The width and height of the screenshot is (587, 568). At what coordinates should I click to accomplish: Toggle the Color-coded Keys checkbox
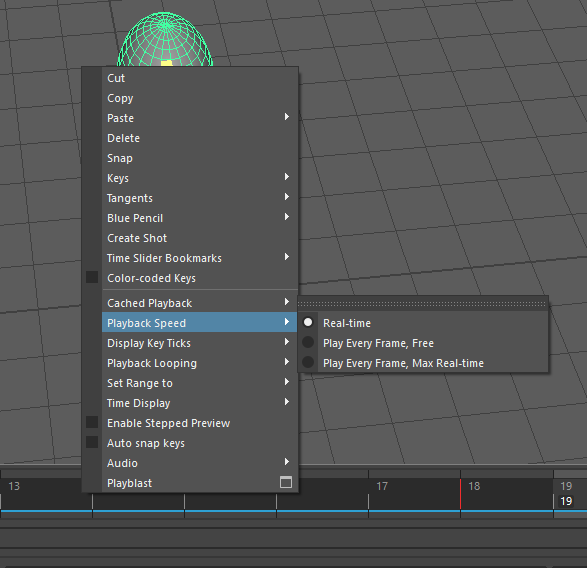[92, 277]
